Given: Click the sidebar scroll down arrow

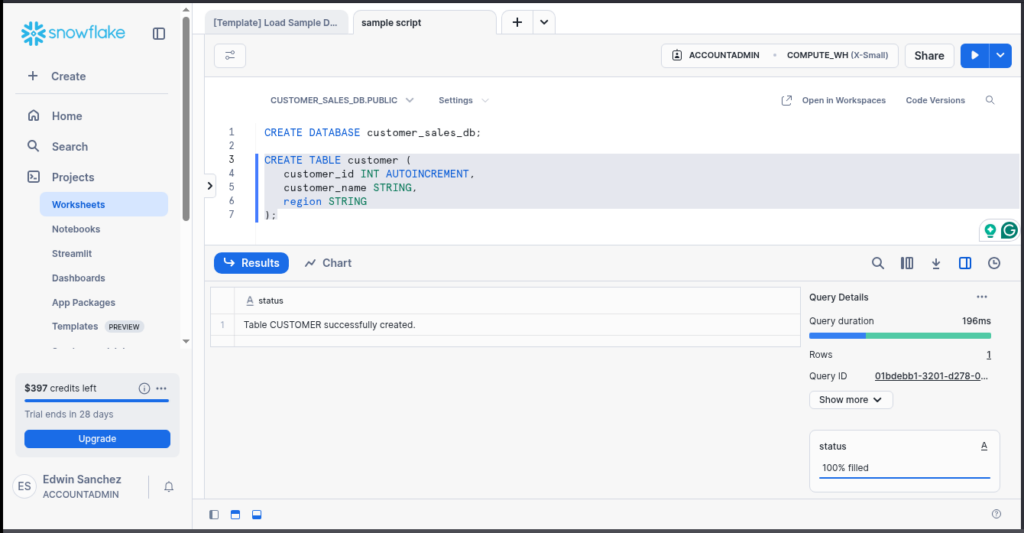Looking at the screenshot, I should click(x=186, y=341).
